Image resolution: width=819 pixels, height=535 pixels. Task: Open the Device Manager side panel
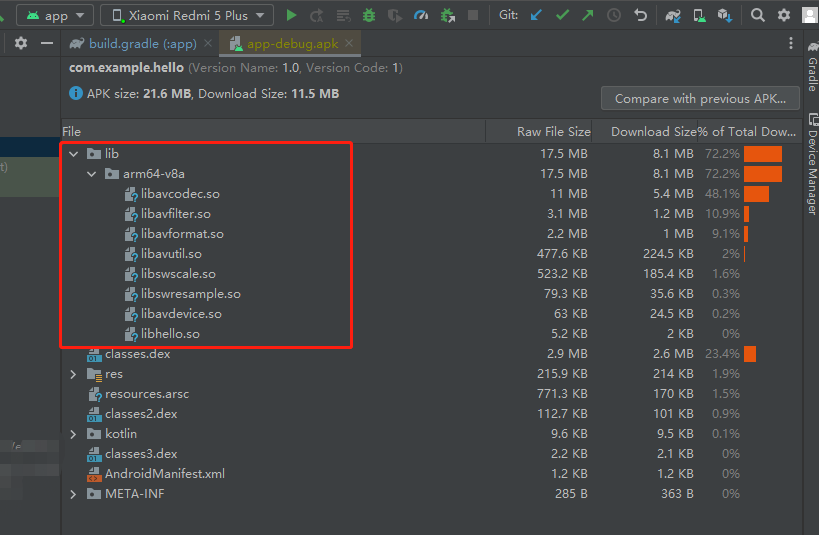coord(811,170)
